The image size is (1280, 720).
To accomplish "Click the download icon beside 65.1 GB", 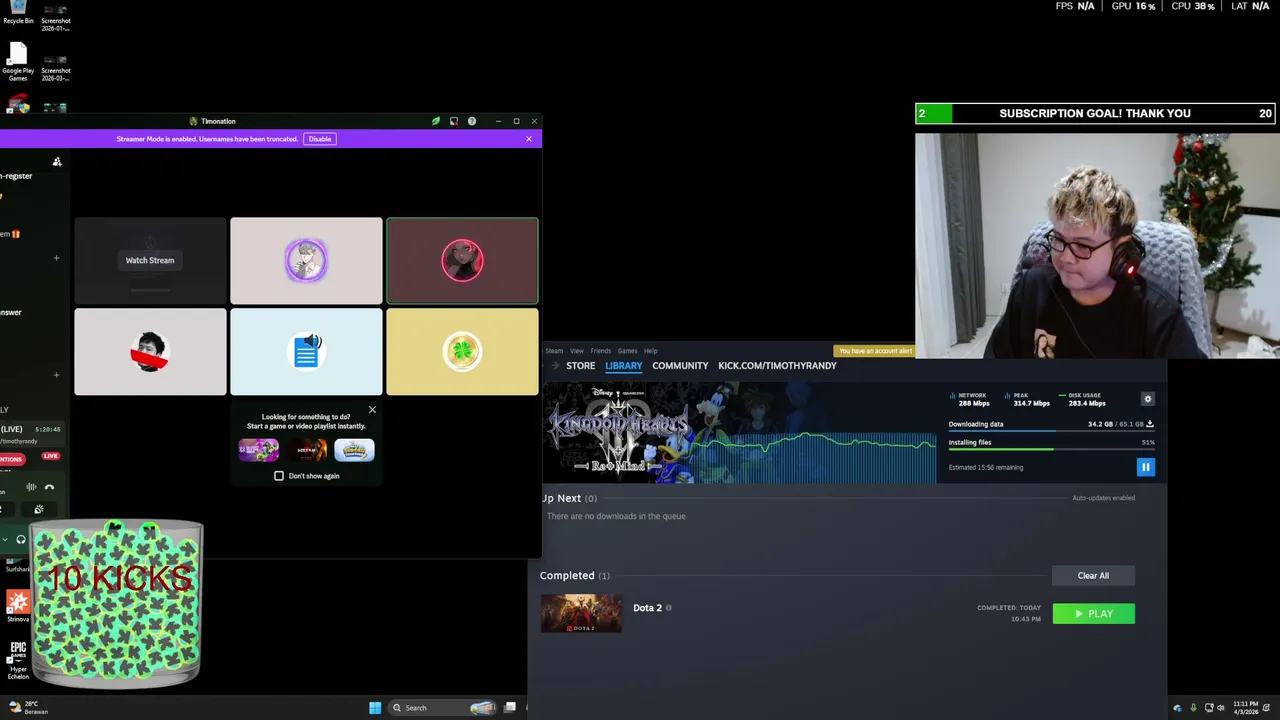I will pos(1150,424).
